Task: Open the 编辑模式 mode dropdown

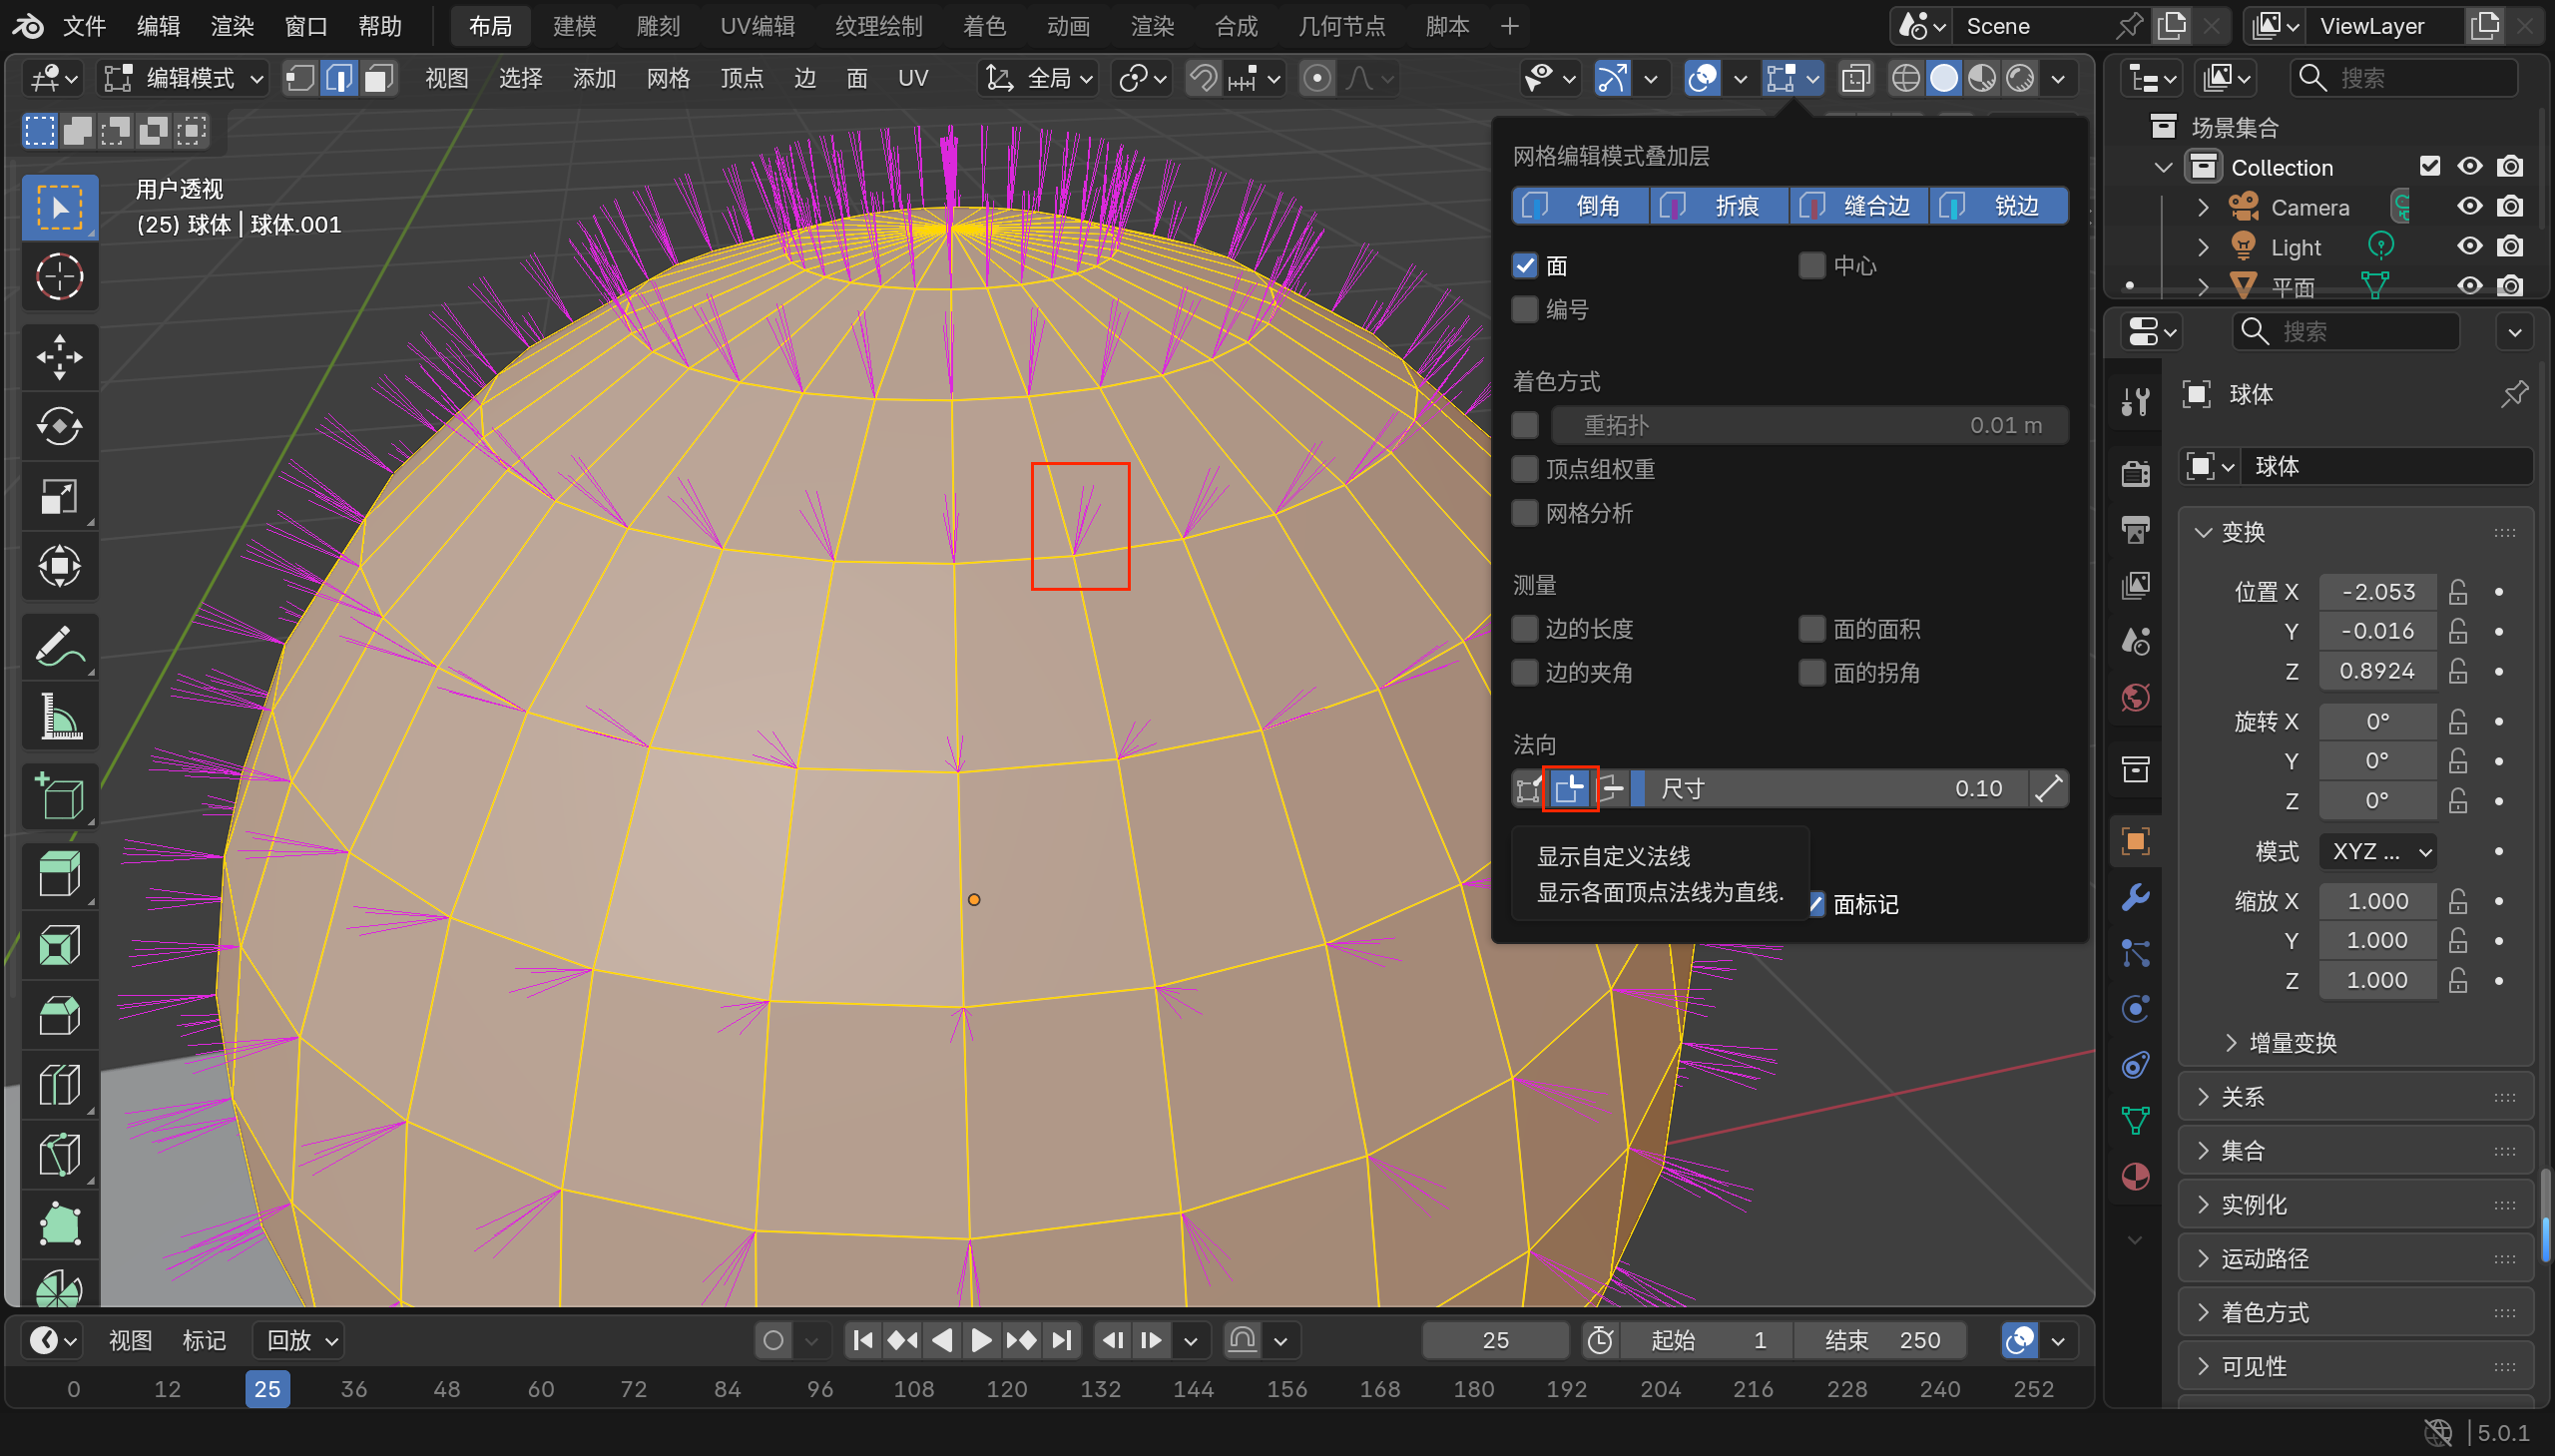Action: (x=185, y=78)
